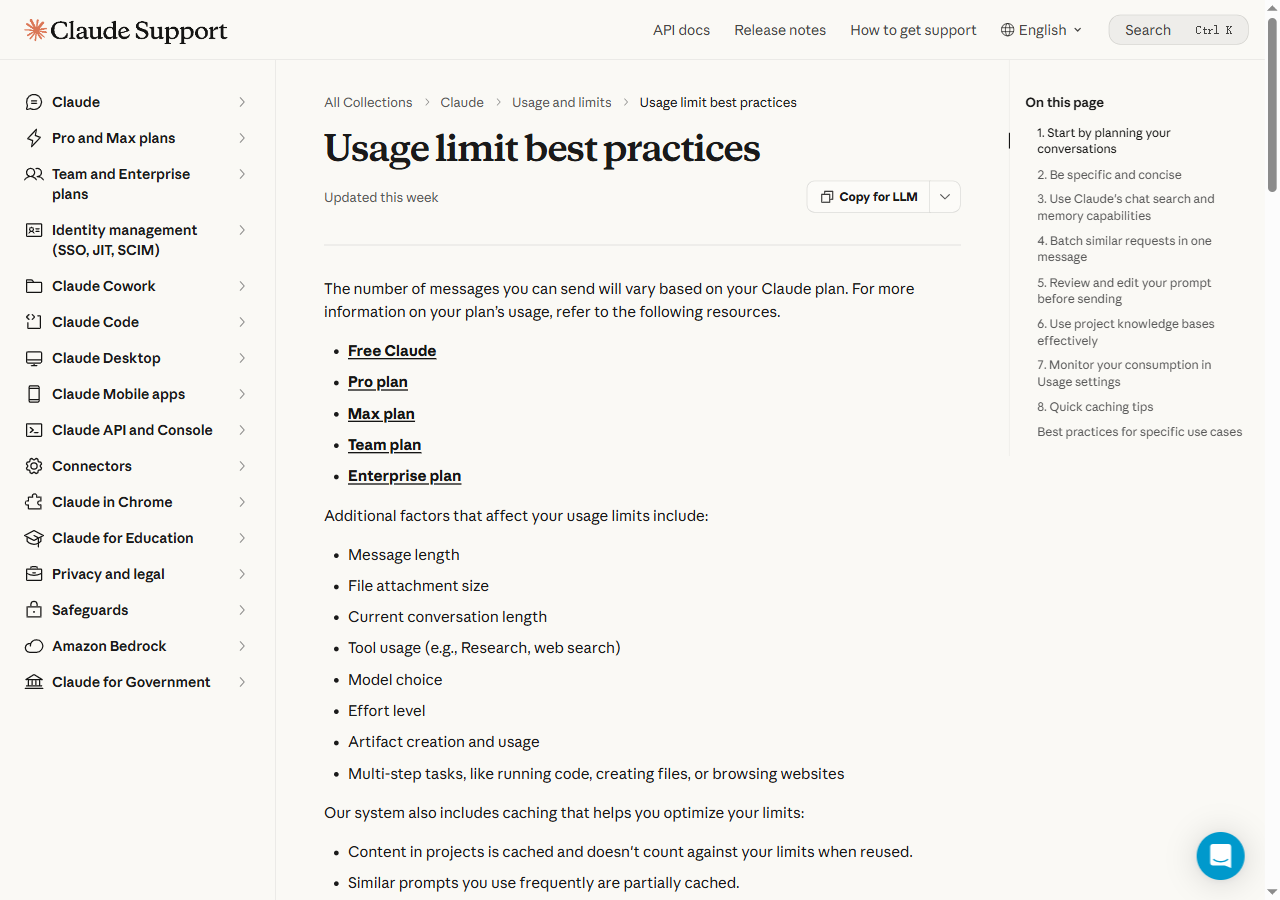Viewport: 1280px width, 900px height.
Task: Click the globe language icon
Action: point(1008,30)
